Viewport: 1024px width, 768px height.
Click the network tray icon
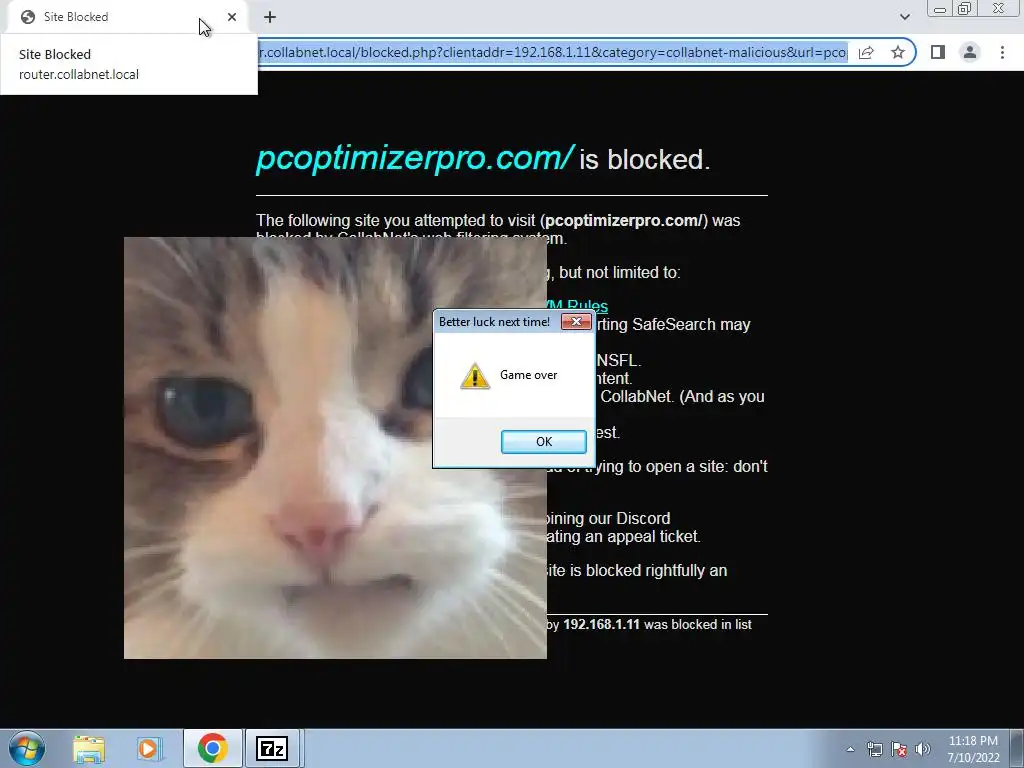(874, 749)
